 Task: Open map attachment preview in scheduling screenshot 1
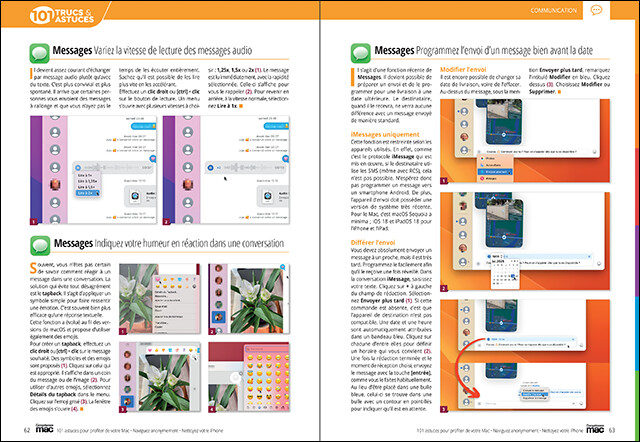pos(504,122)
